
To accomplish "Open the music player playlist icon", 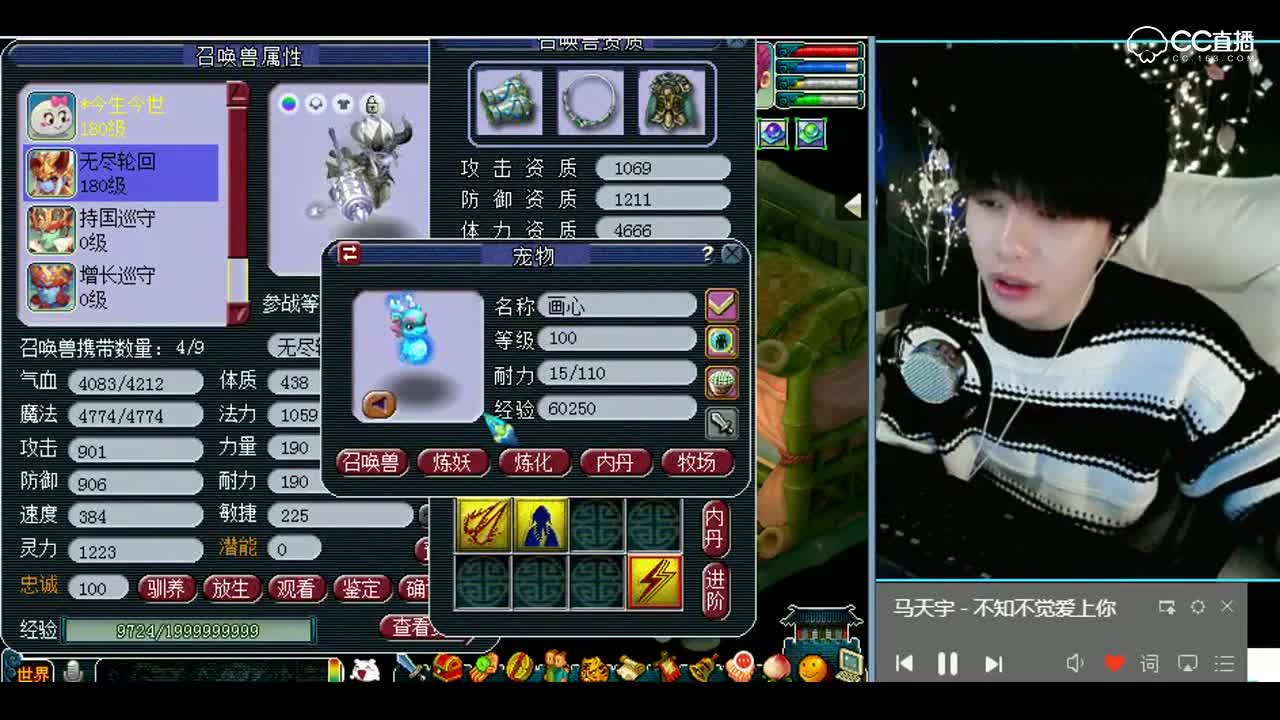I will [1223, 664].
